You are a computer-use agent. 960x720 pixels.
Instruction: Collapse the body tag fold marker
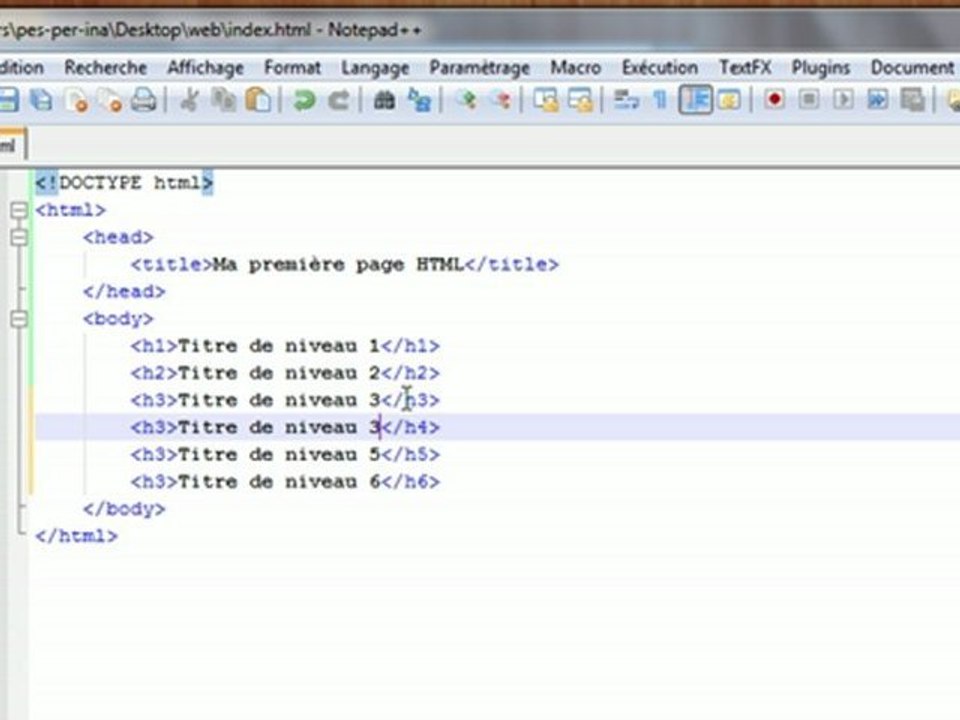19,318
